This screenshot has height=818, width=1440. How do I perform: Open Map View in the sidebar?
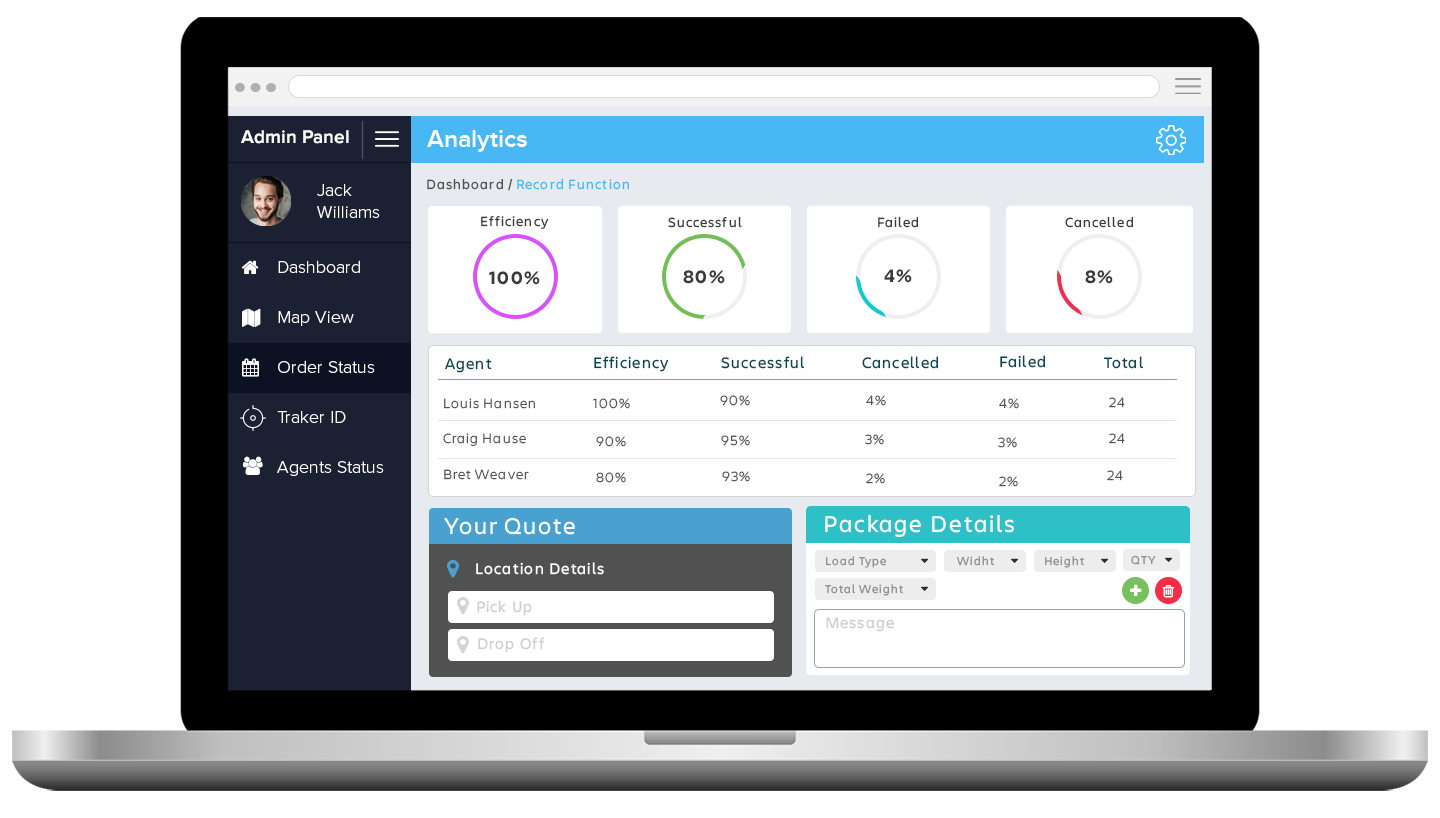click(x=315, y=318)
